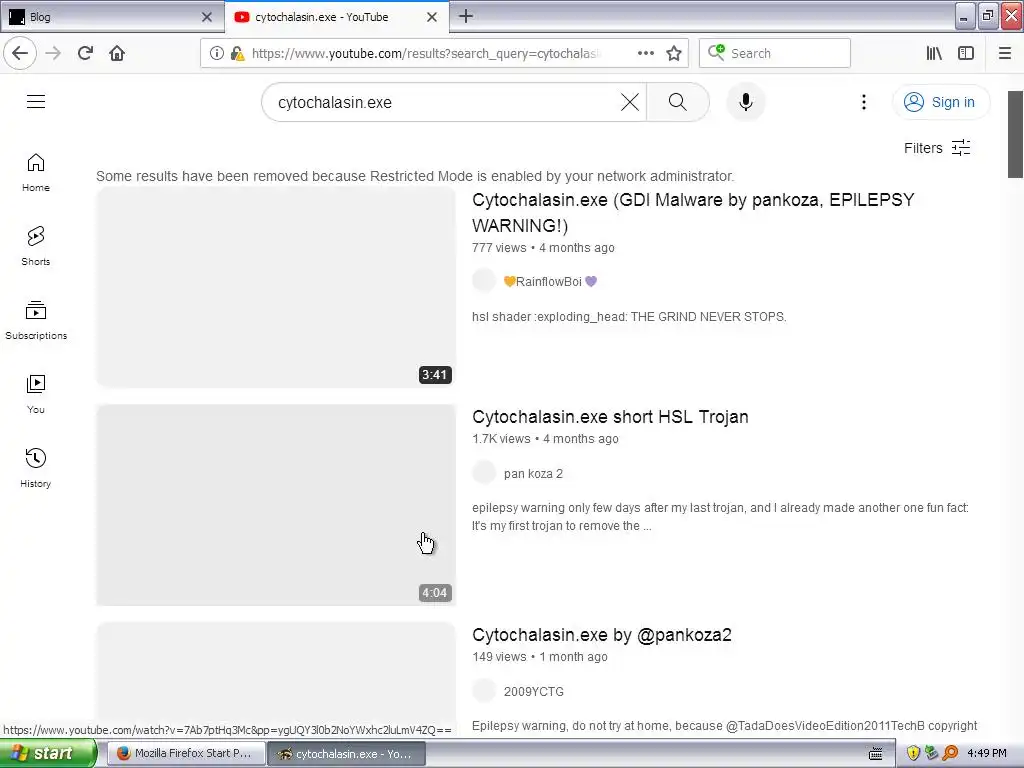Image resolution: width=1024 pixels, height=768 pixels.
Task: Click pan koza 2 channel avatar
Action: click(x=484, y=473)
